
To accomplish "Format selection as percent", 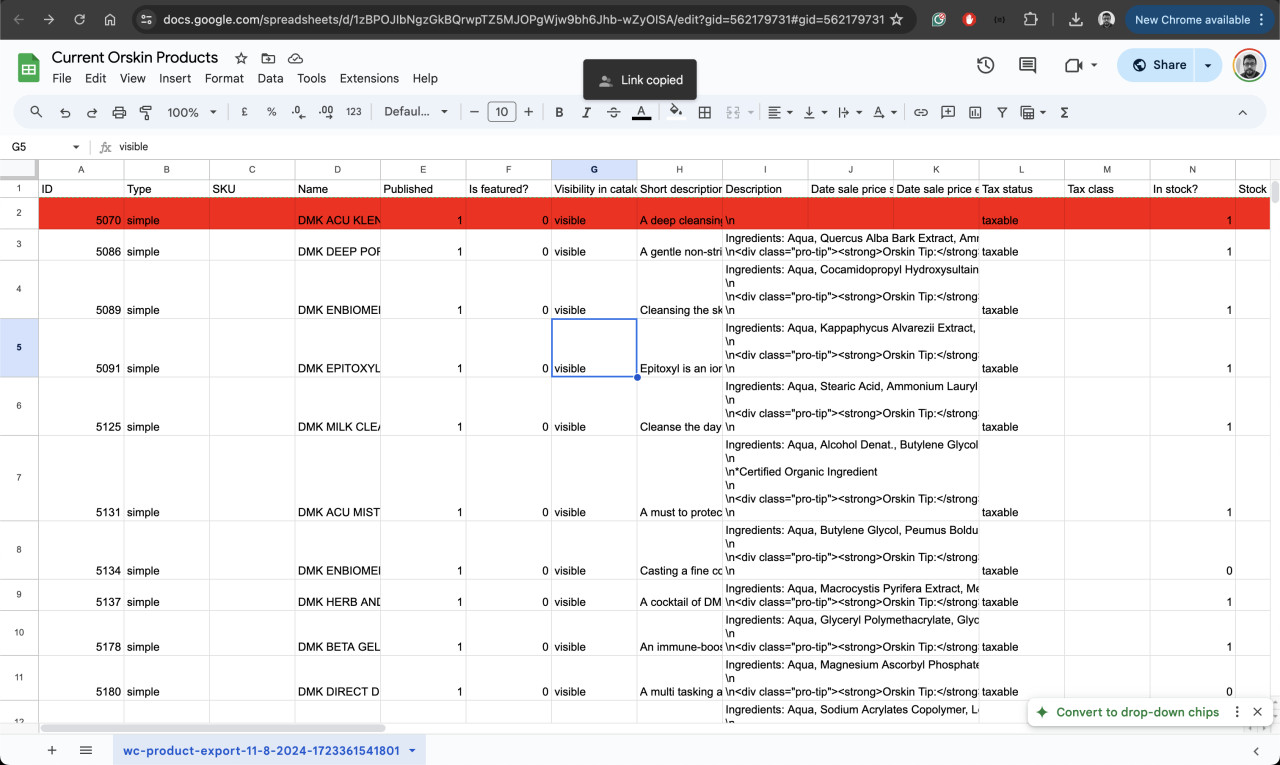I will click(271, 112).
